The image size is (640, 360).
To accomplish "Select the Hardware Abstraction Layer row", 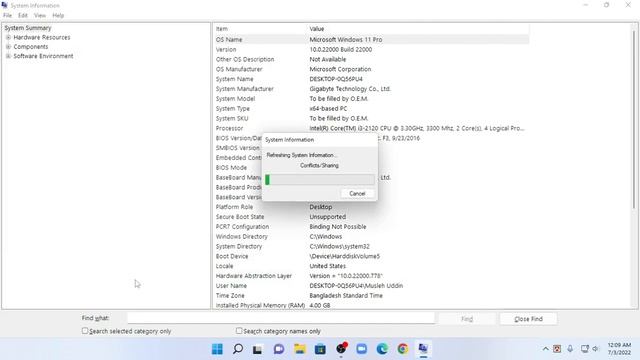I will pyautogui.click(x=371, y=276).
